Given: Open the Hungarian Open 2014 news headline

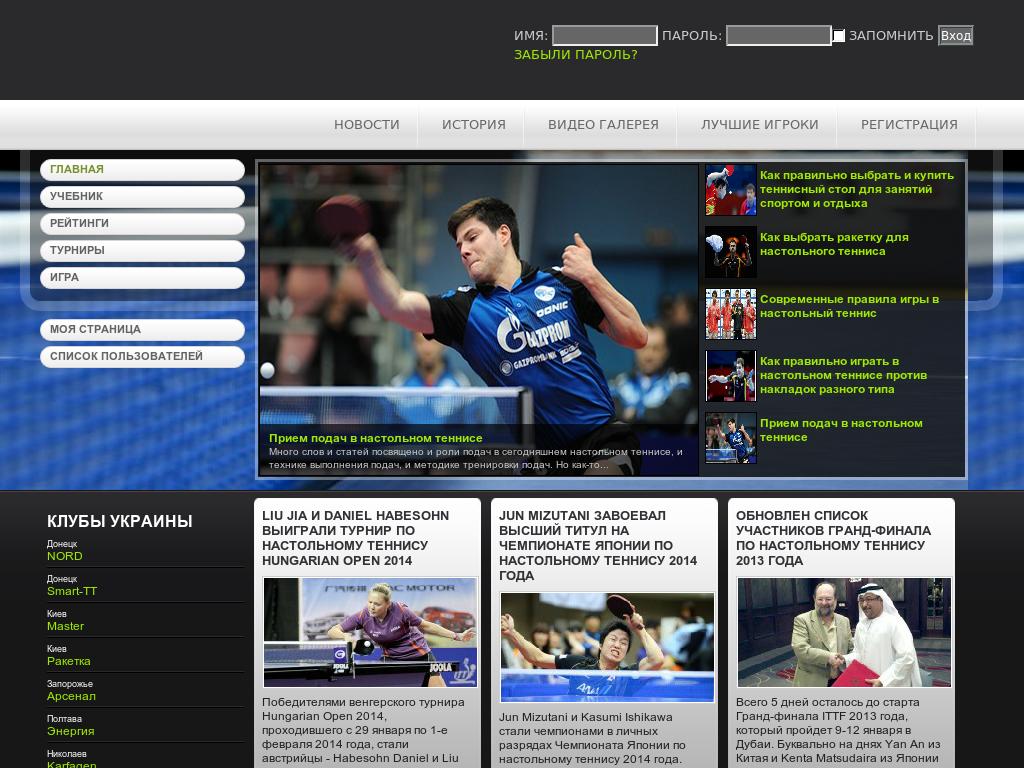Looking at the screenshot, I should 355,538.
